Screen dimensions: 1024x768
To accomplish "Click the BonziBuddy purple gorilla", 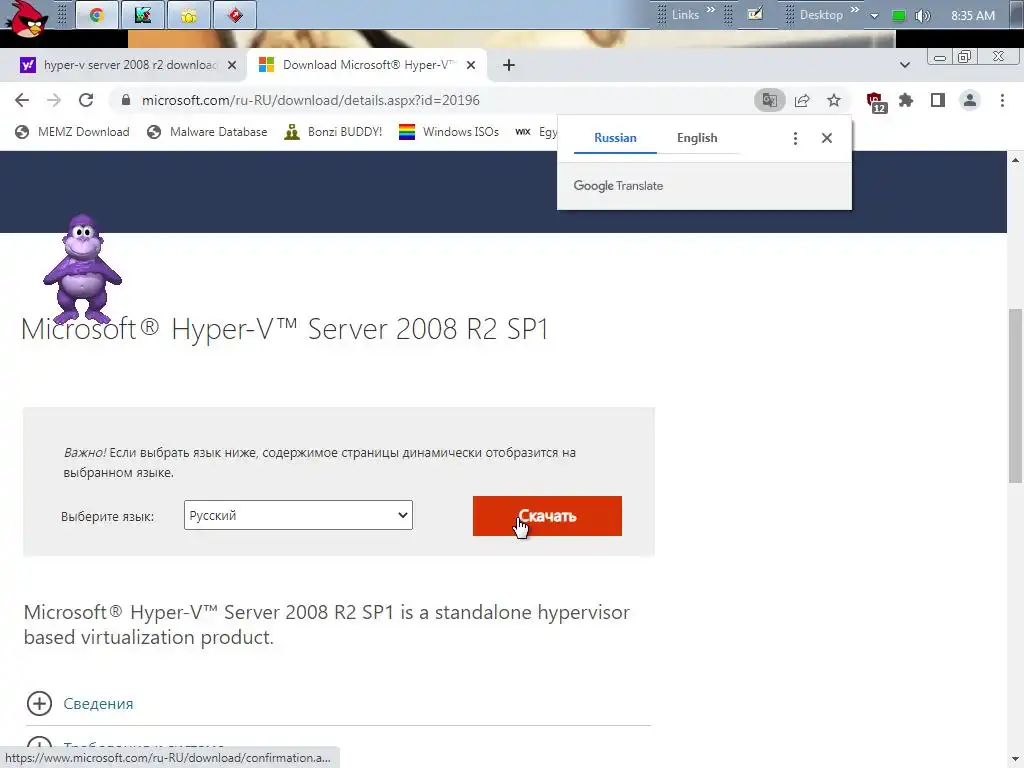I will [x=82, y=268].
